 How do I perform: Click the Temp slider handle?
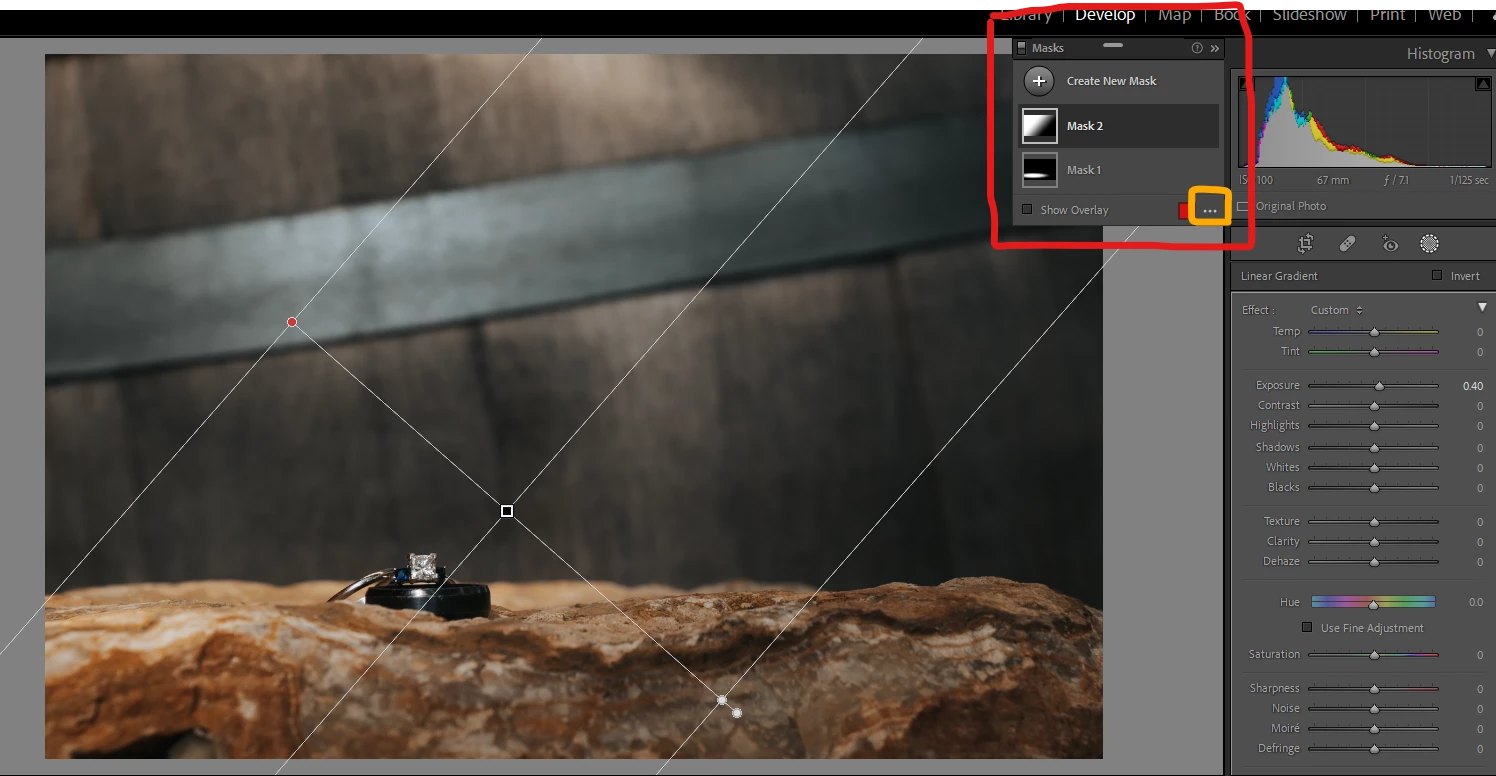(x=1374, y=332)
